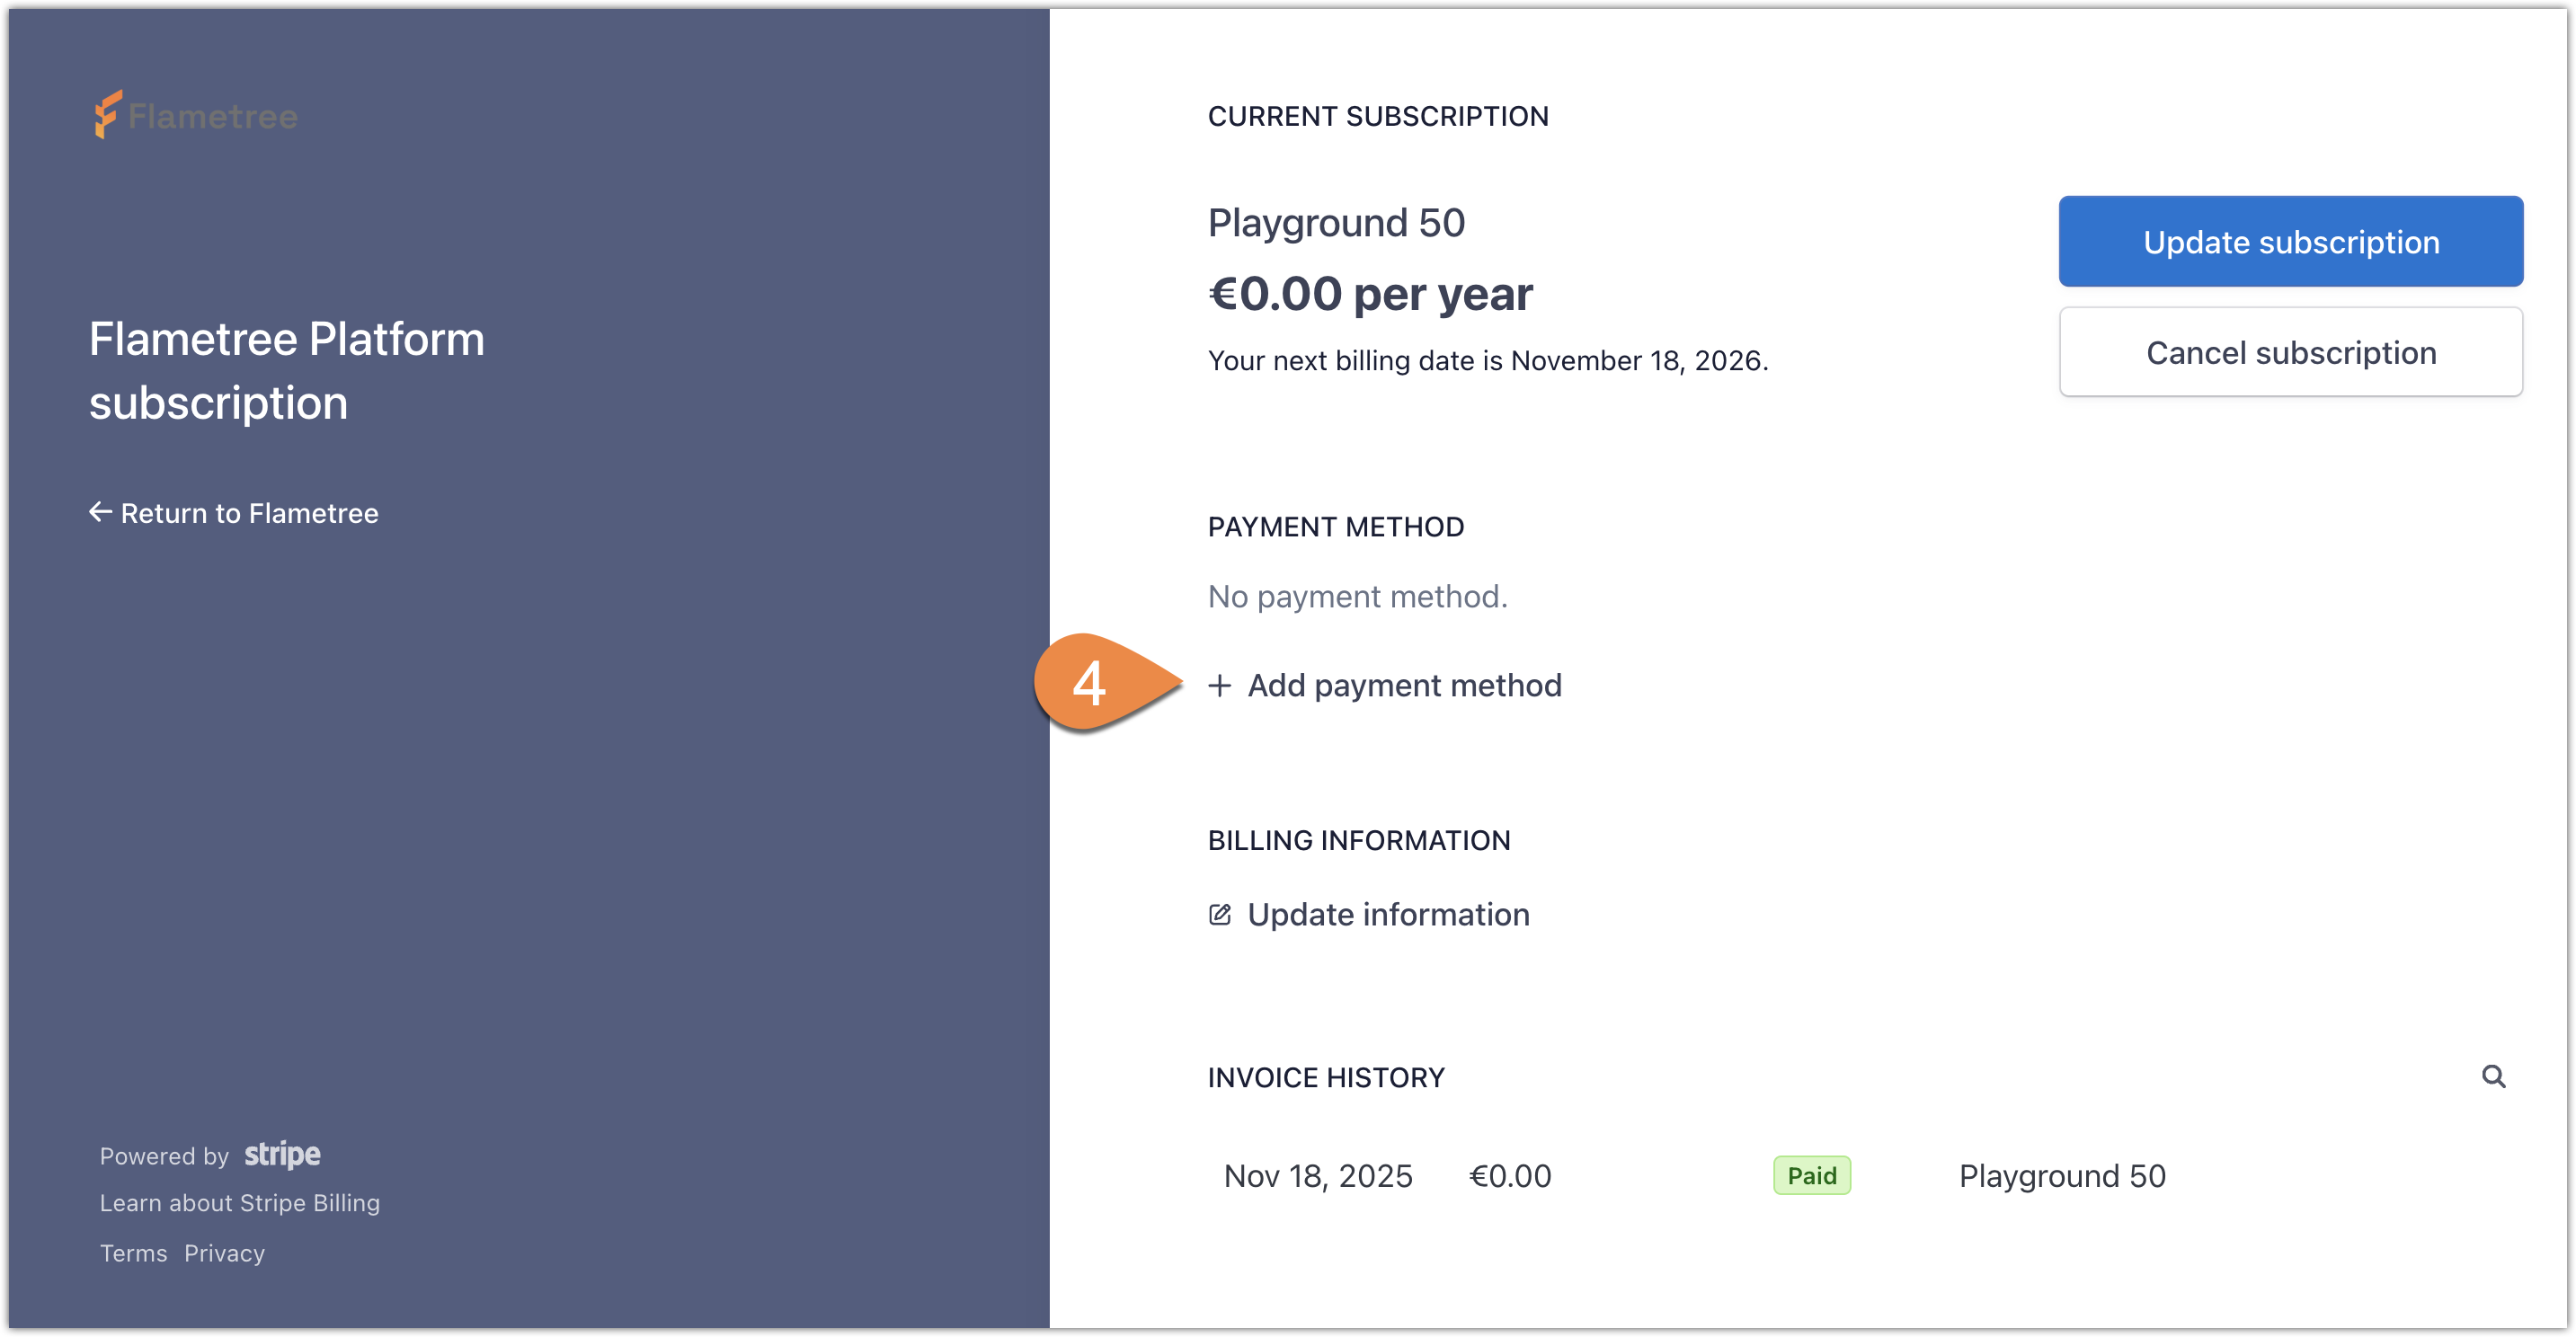Viewport: 2576px width, 1337px height.
Task: Click the pencil icon next to Update information
Action: (x=1220, y=914)
